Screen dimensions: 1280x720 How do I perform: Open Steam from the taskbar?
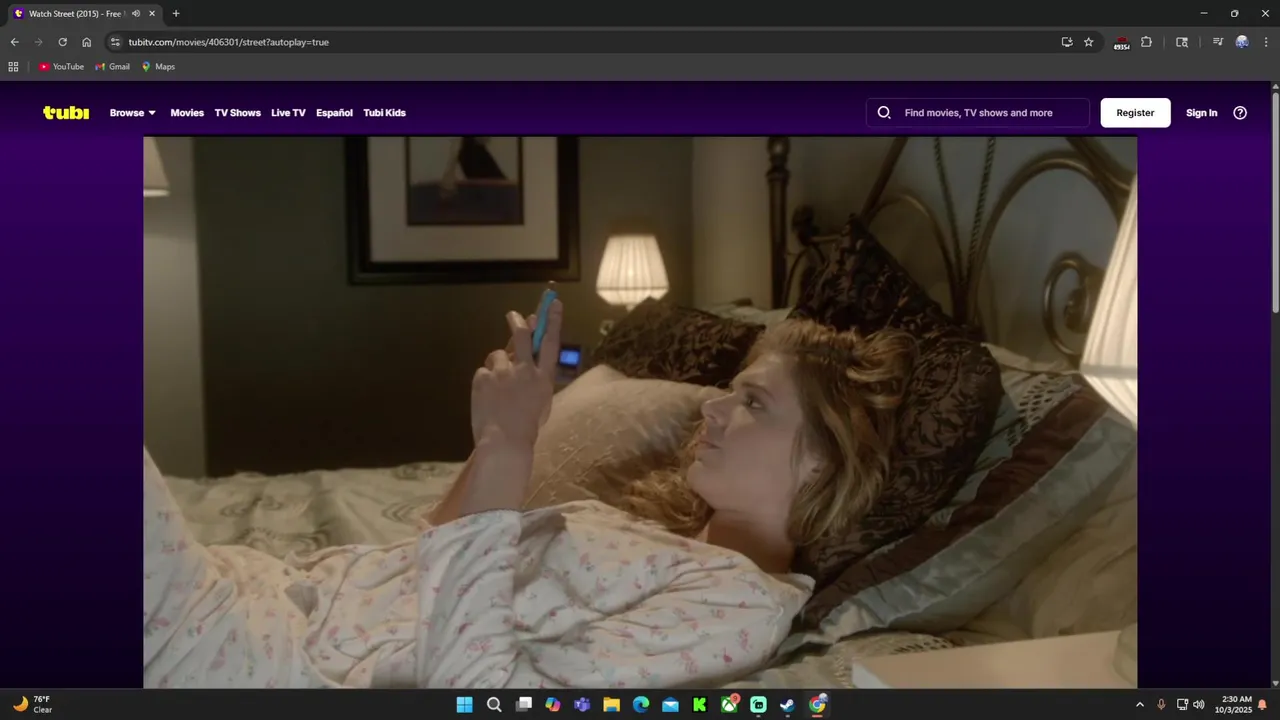788,705
